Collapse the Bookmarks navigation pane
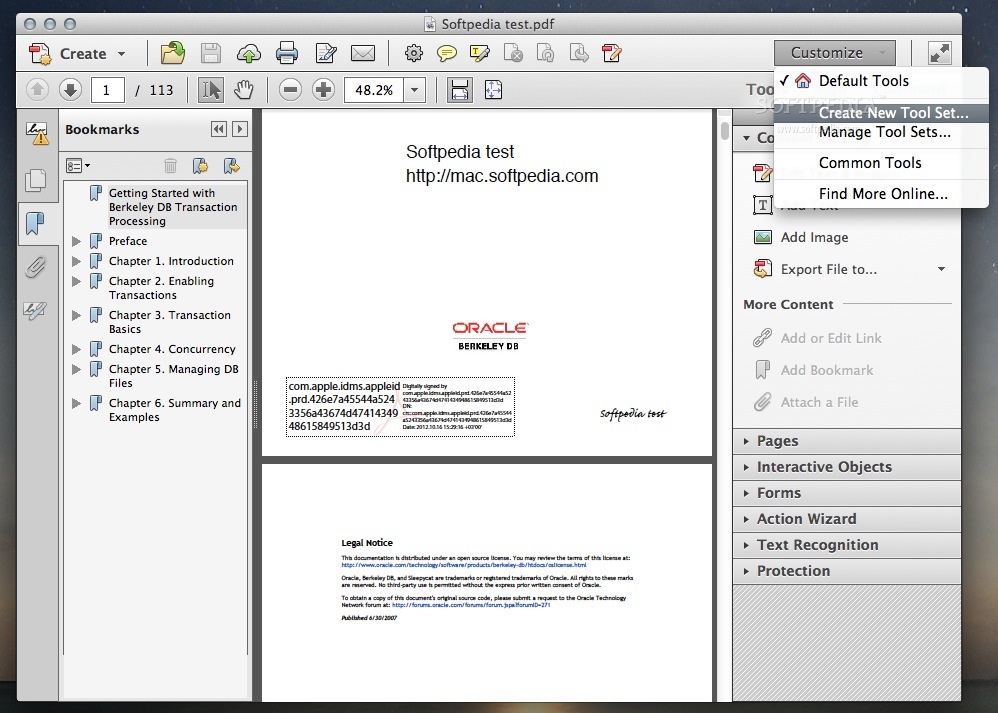The width and height of the screenshot is (998, 713). [x=218, y=129]
